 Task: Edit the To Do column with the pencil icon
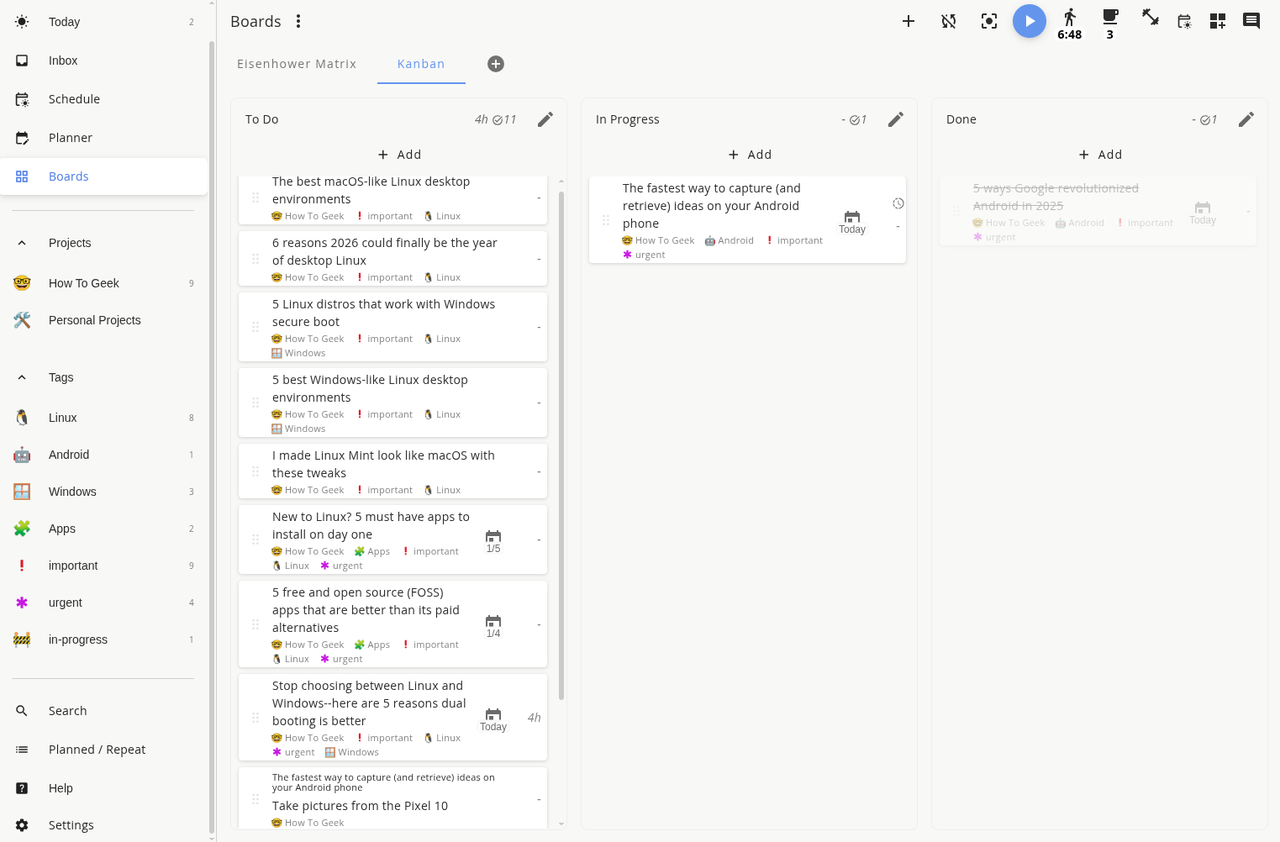pos(545,119)
